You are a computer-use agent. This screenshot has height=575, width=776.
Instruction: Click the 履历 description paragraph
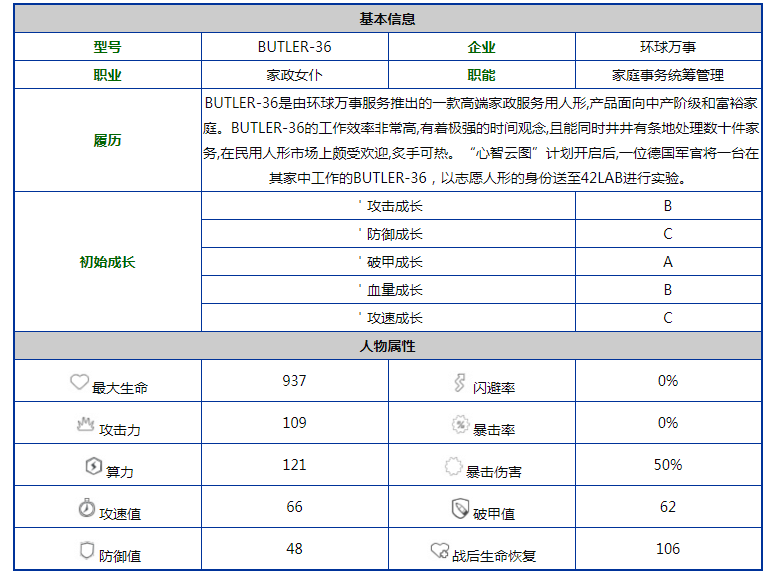[481, 140]
